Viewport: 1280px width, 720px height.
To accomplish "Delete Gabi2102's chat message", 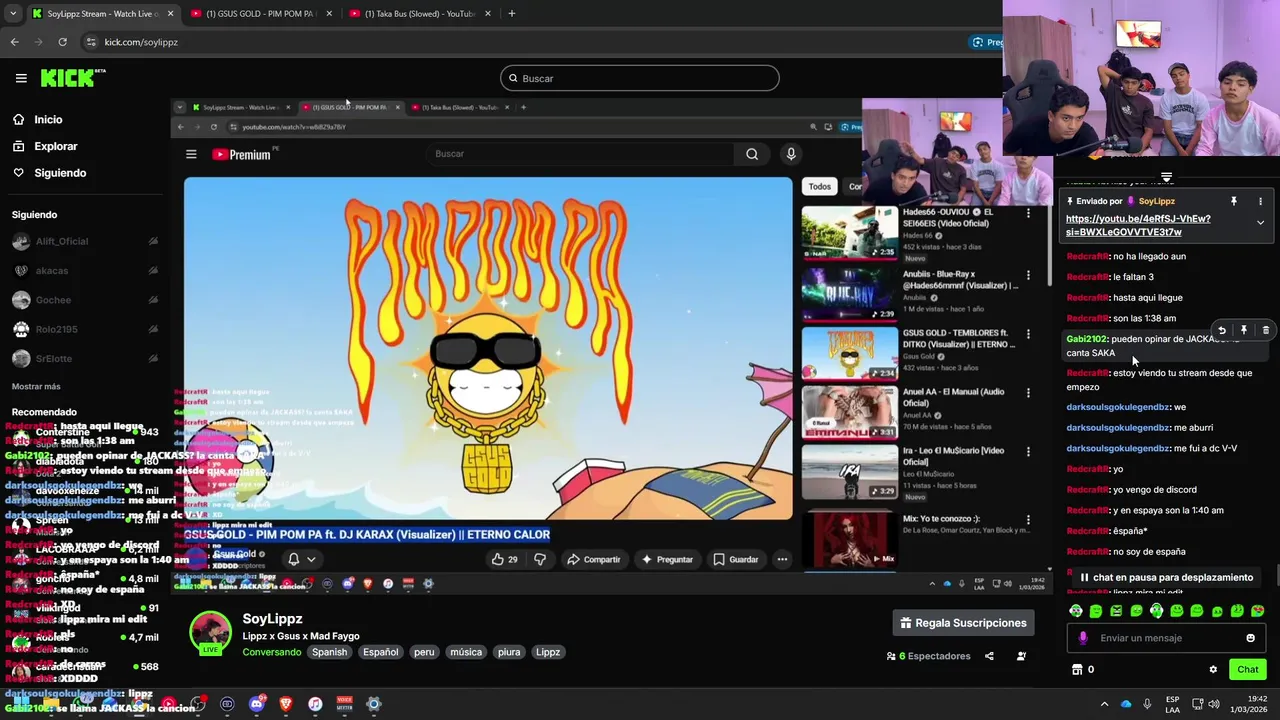I will pyautogui.click(x=1266, y=330).
